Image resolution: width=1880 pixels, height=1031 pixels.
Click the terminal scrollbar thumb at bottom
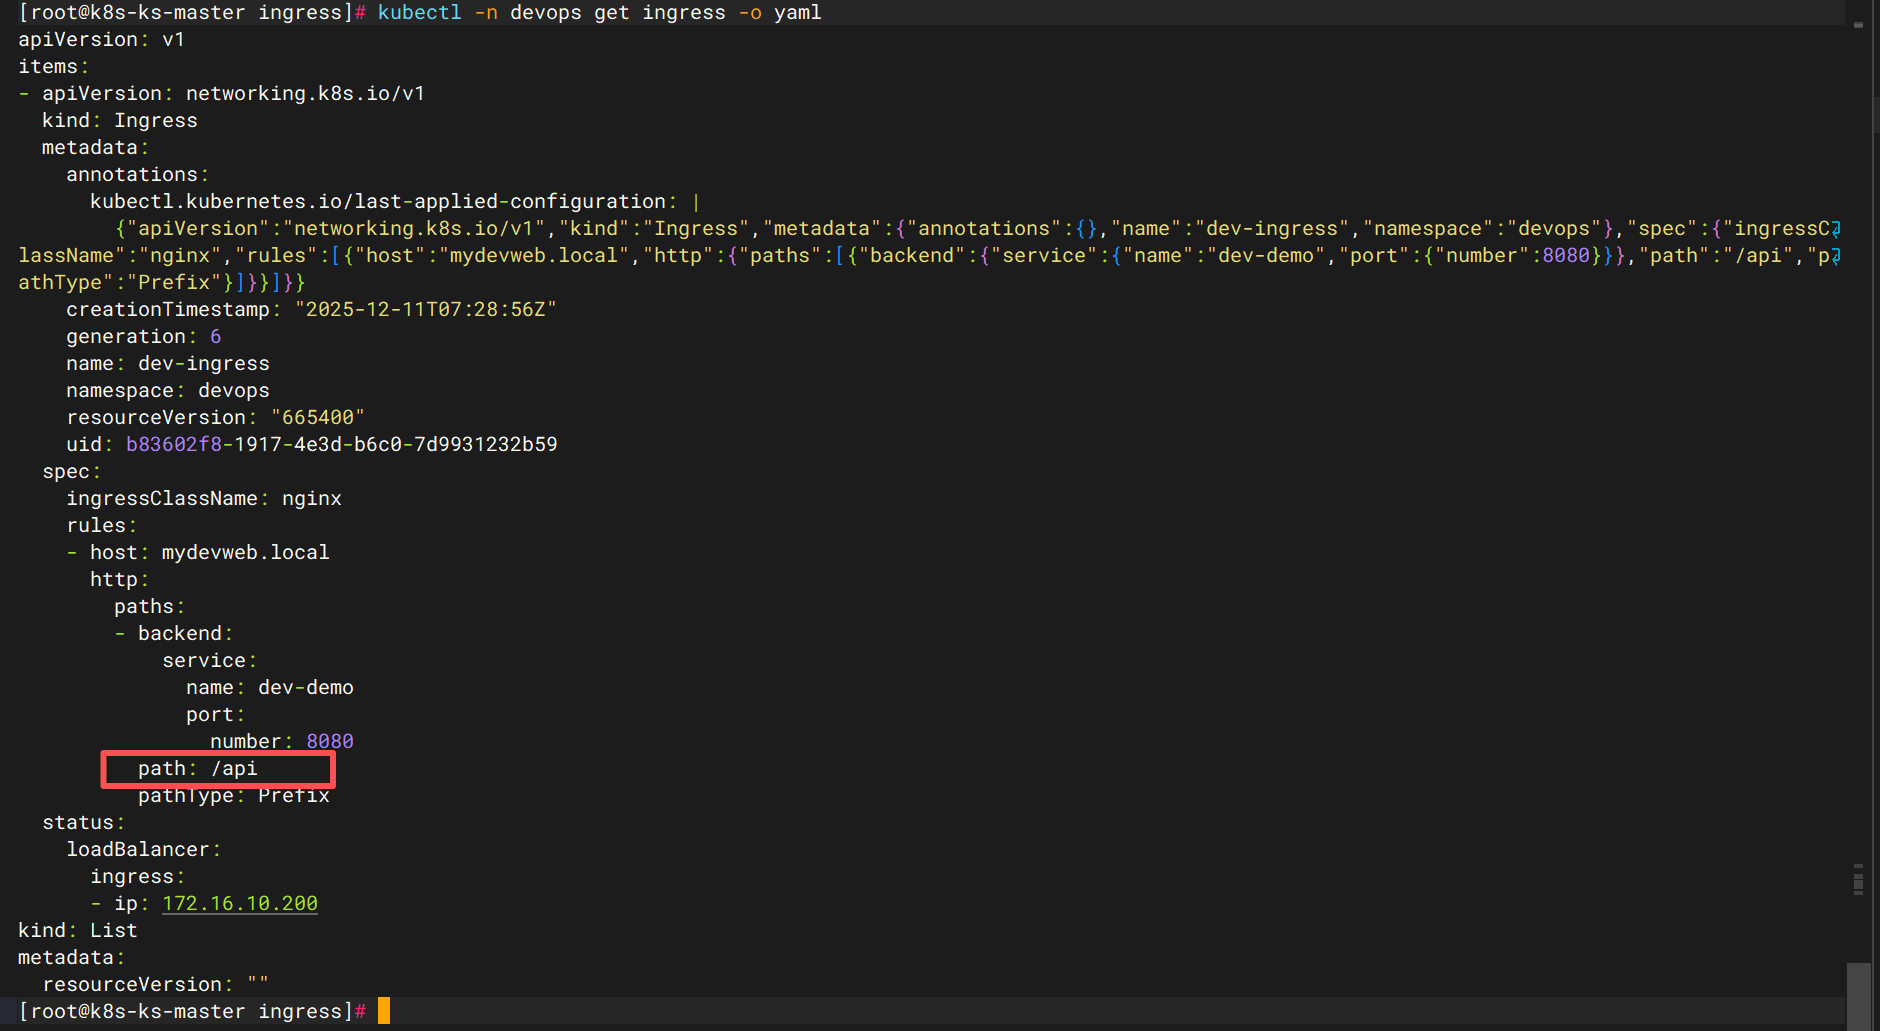[x=1858, y=994]
